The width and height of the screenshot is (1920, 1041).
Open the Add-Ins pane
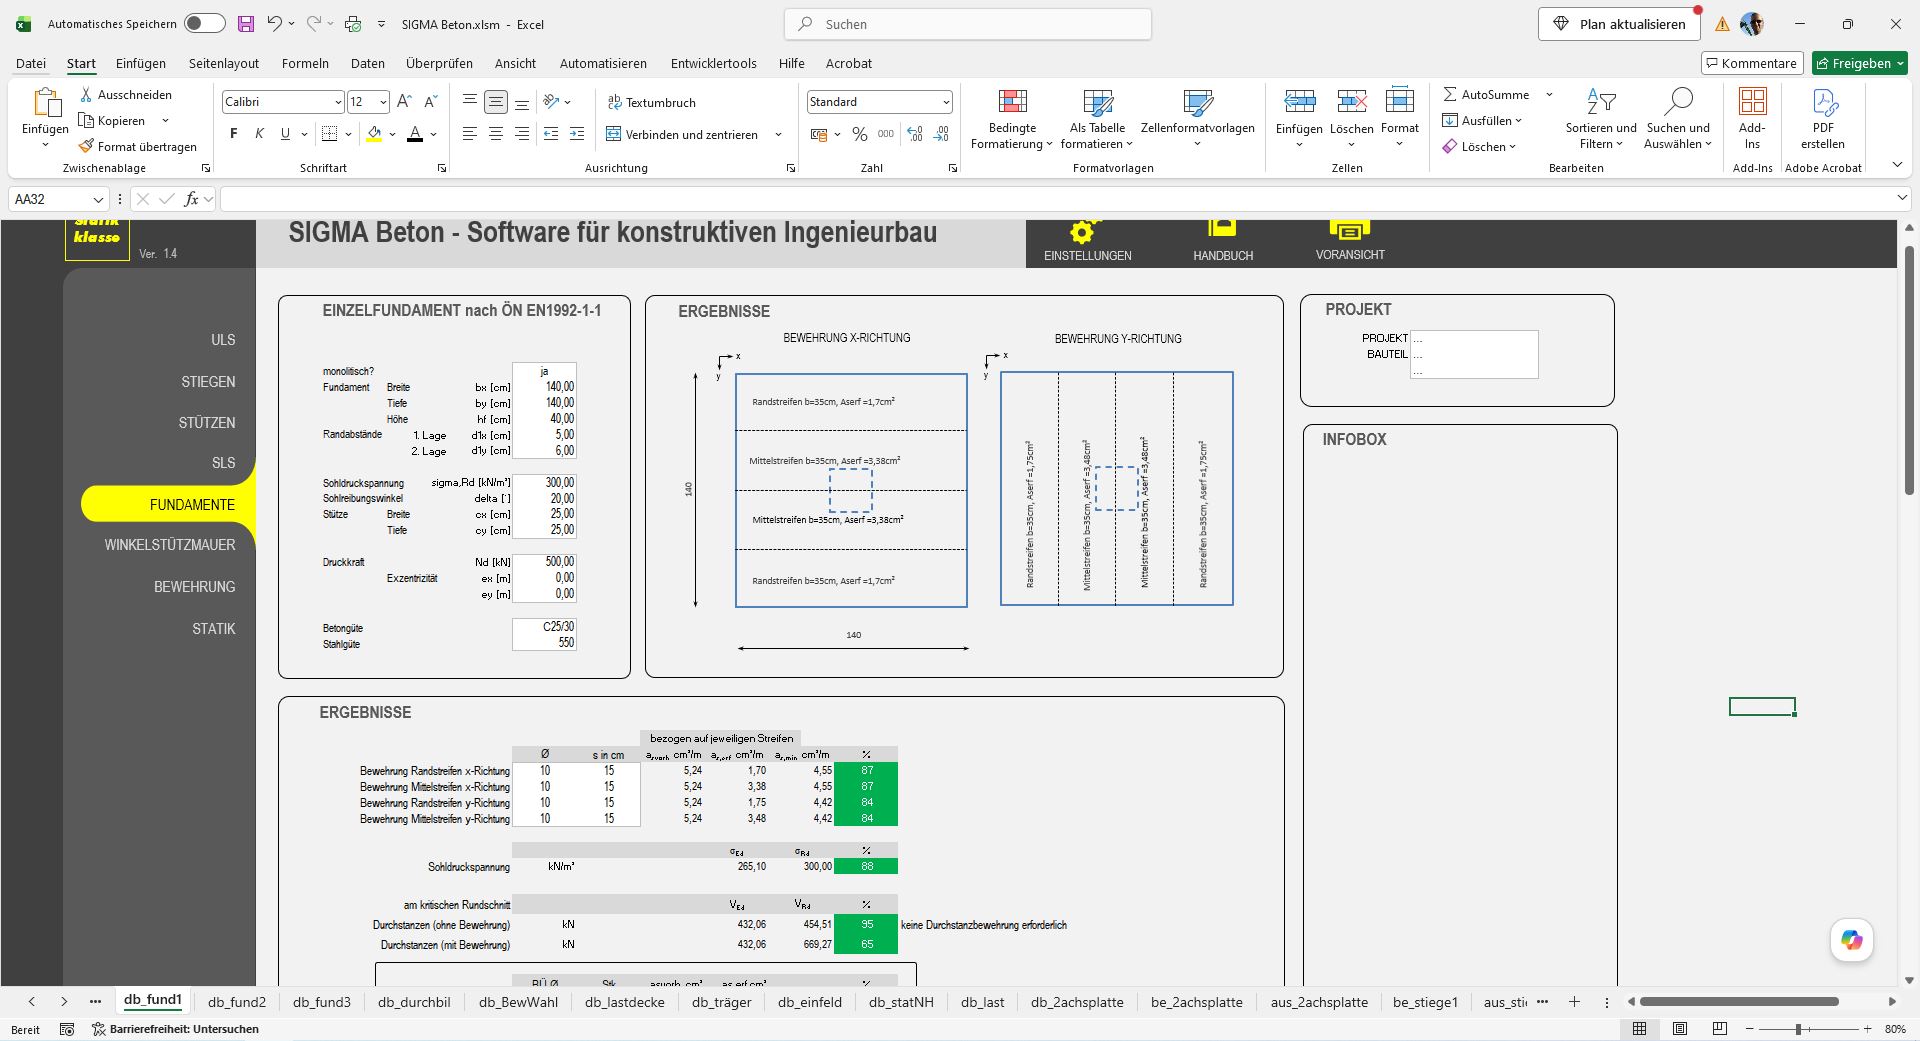1752,120
